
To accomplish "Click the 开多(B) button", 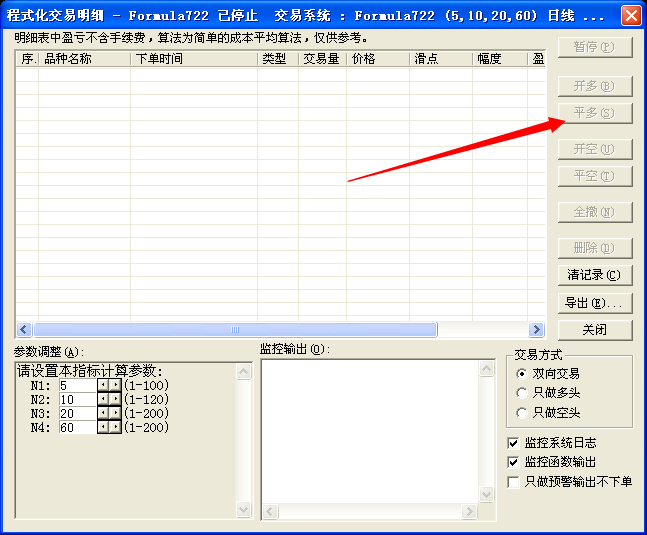I will tap(595, 86).
